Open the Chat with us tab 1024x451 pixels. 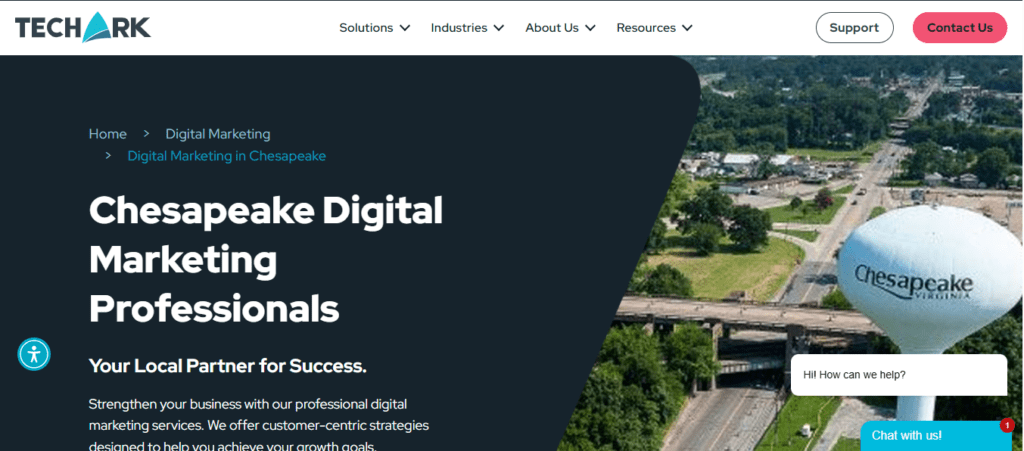(x=935, y=436)
